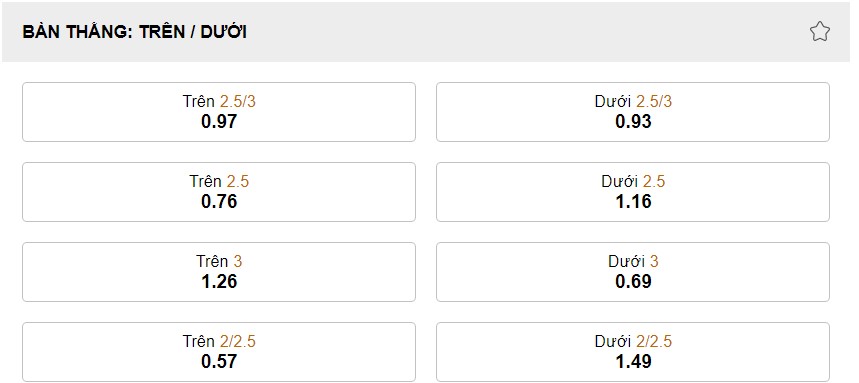Mark this market as favorite with star
859x383 pixels.
click(x=820, y=32)
